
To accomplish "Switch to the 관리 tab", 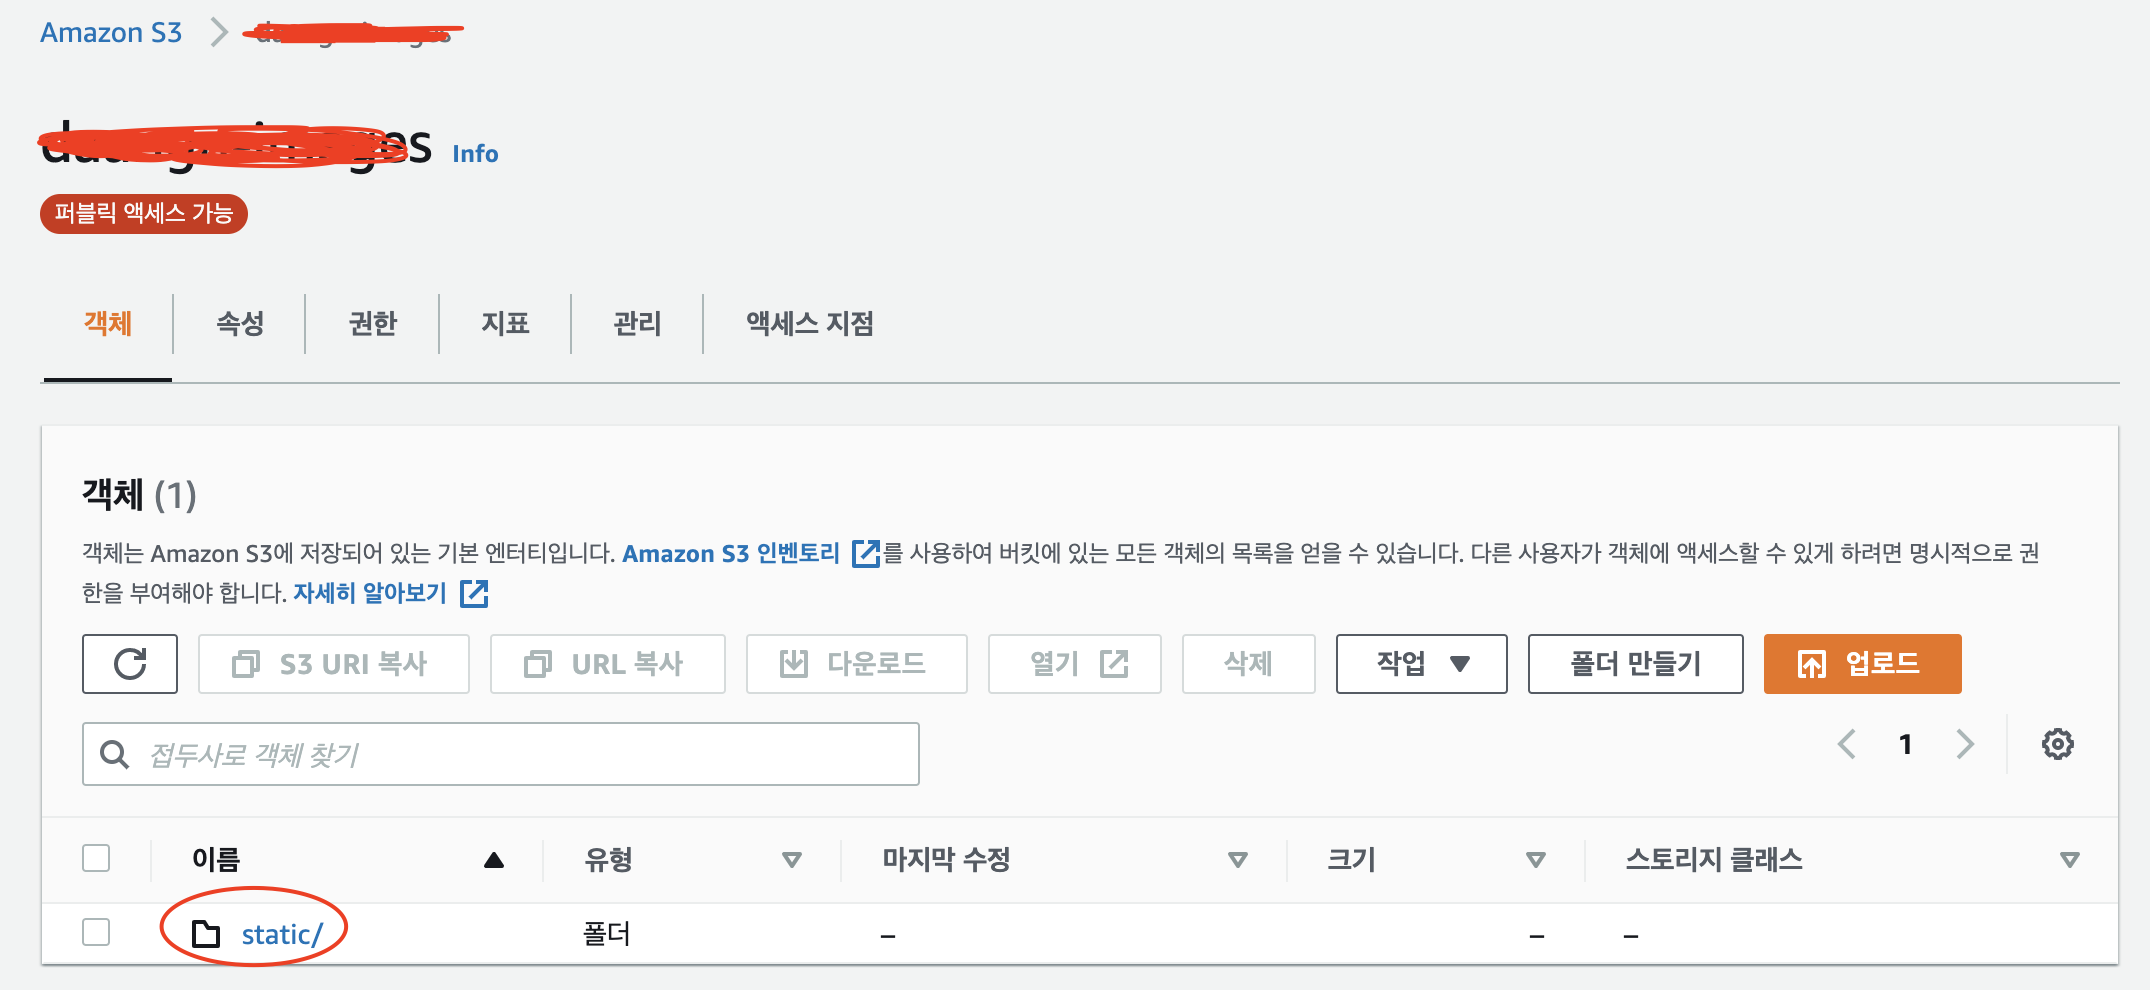I will tap(637, 324).
